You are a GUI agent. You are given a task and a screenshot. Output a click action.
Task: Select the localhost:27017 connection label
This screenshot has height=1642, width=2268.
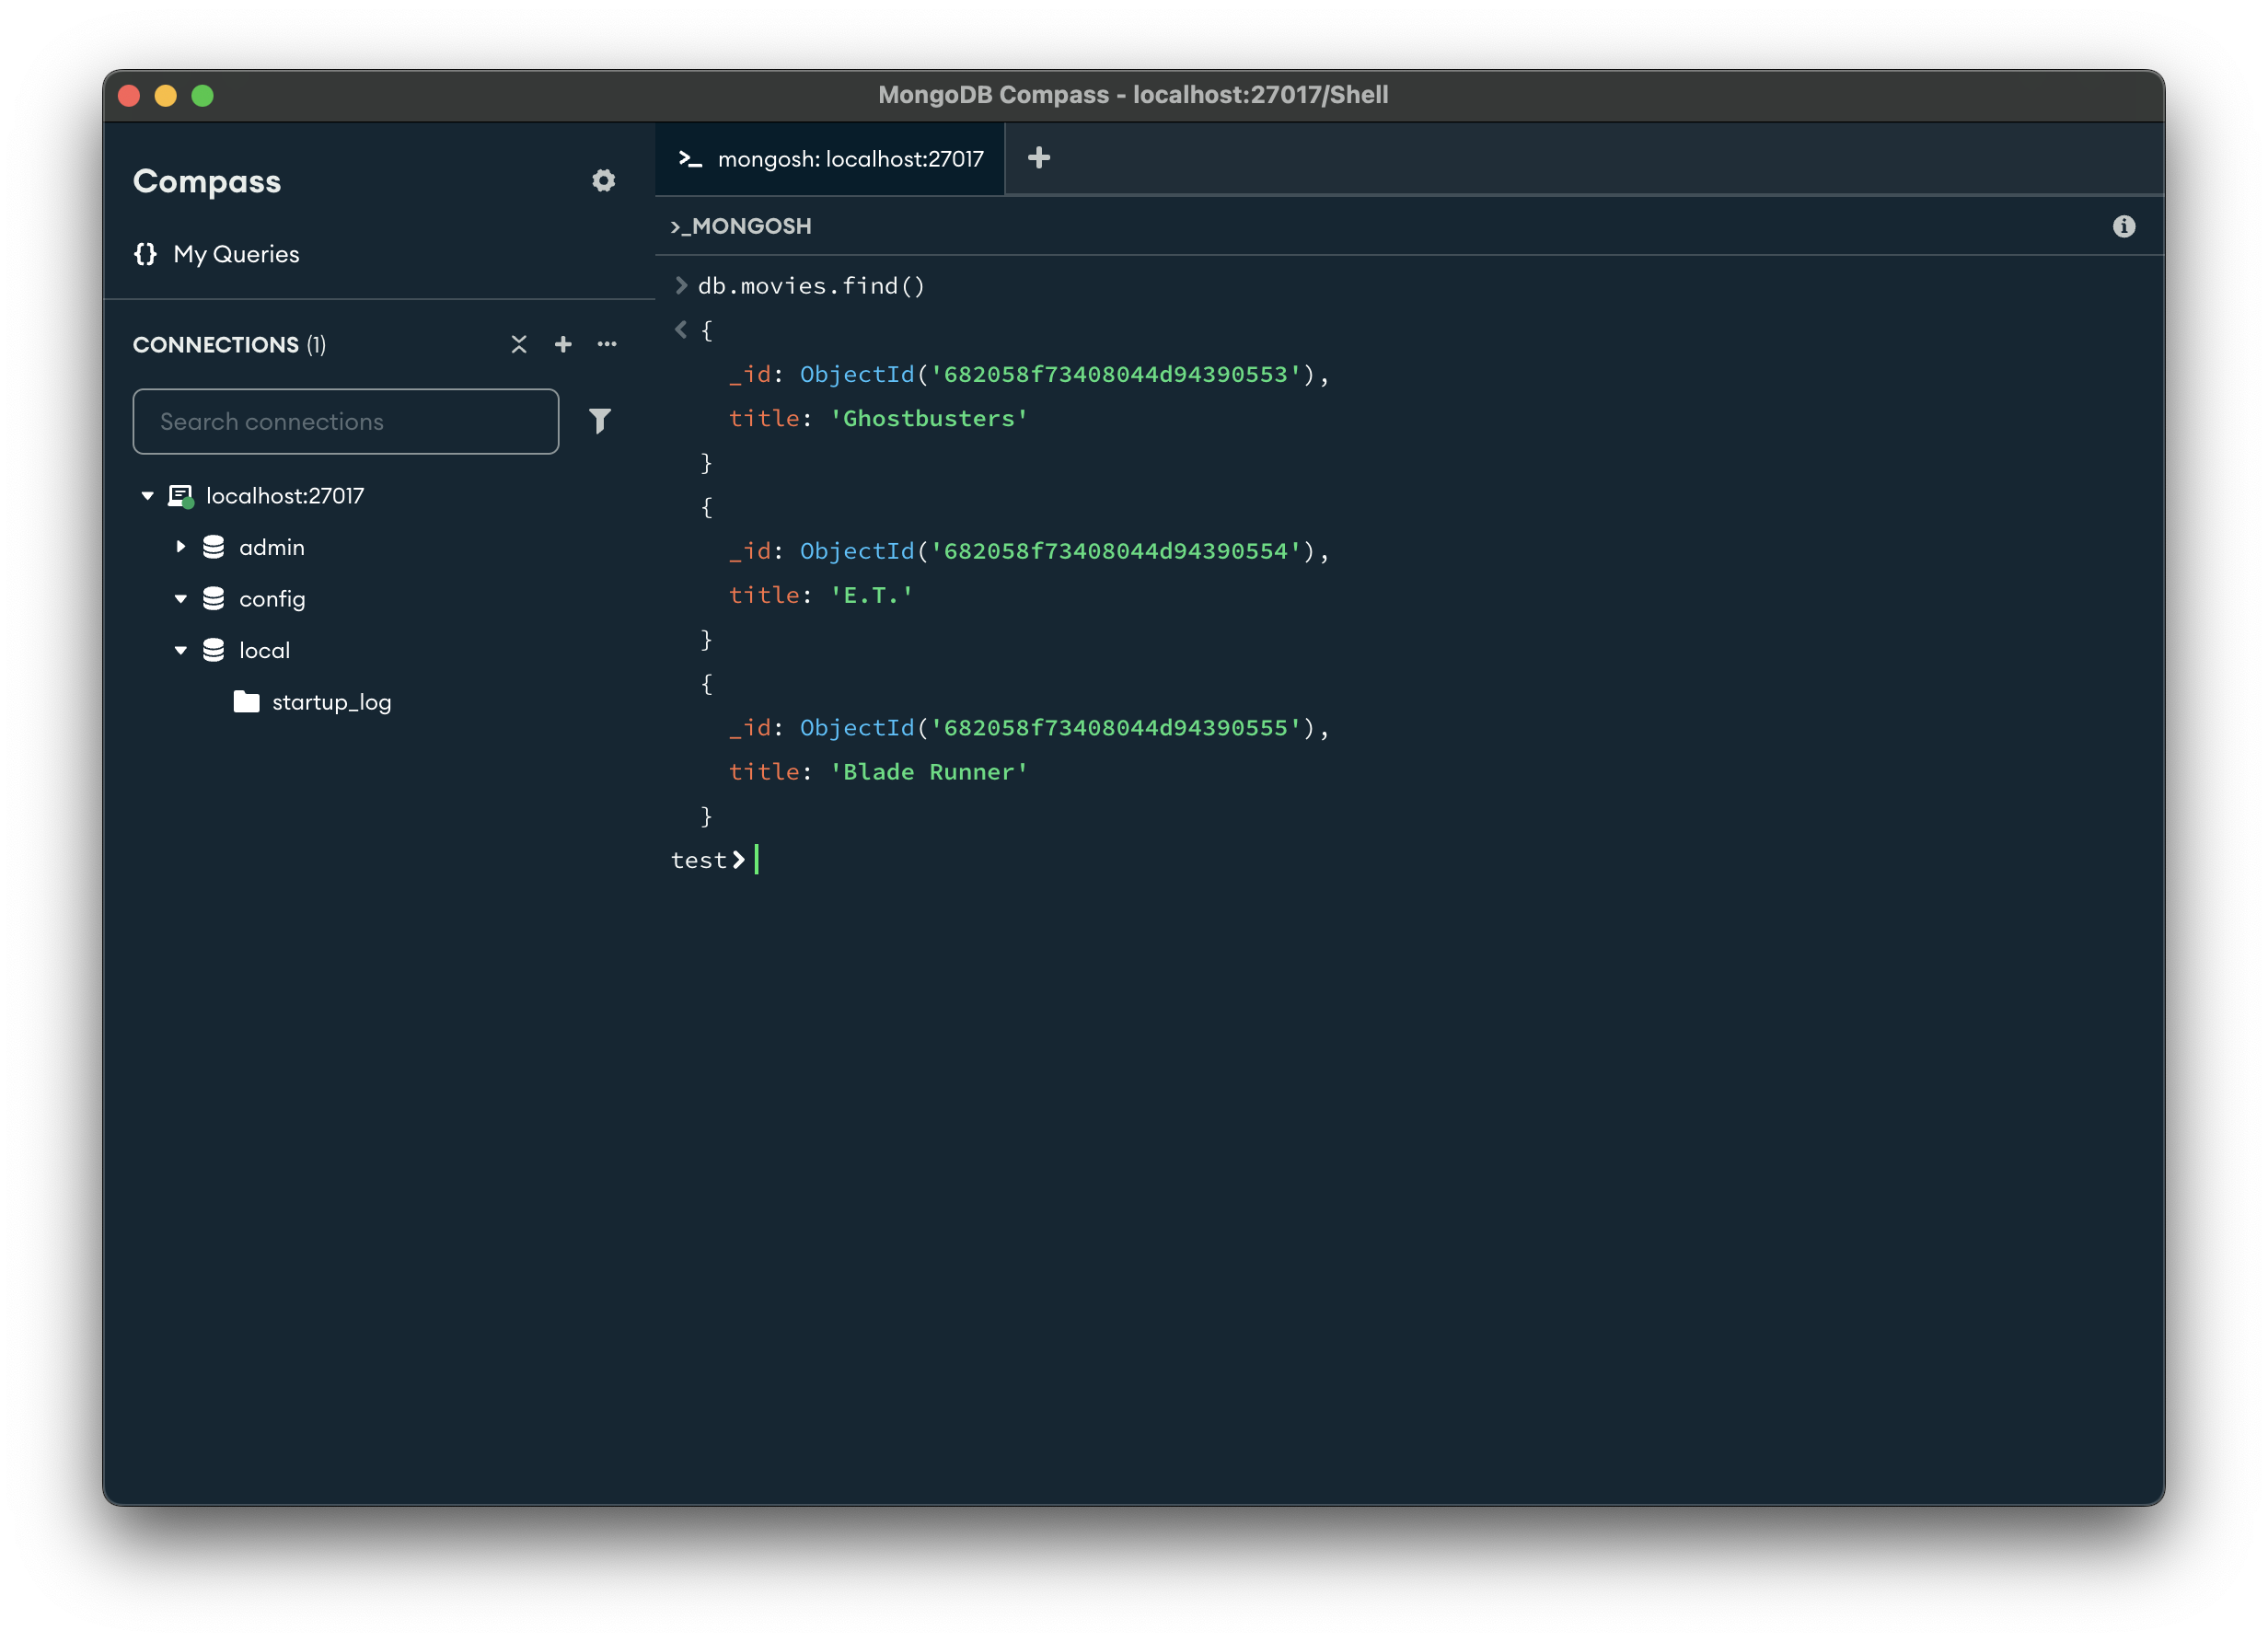[285, 496]
